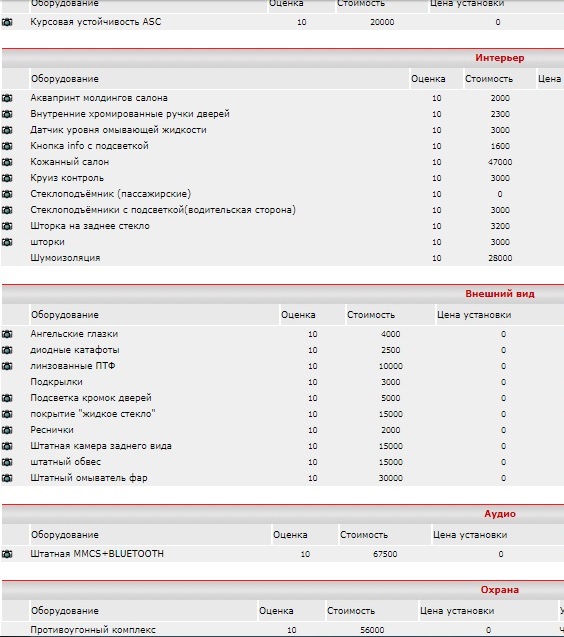Click cost value 67500 for MMCS+BLUETOOTH
The image size is (564, 637).
pos(385,554)
